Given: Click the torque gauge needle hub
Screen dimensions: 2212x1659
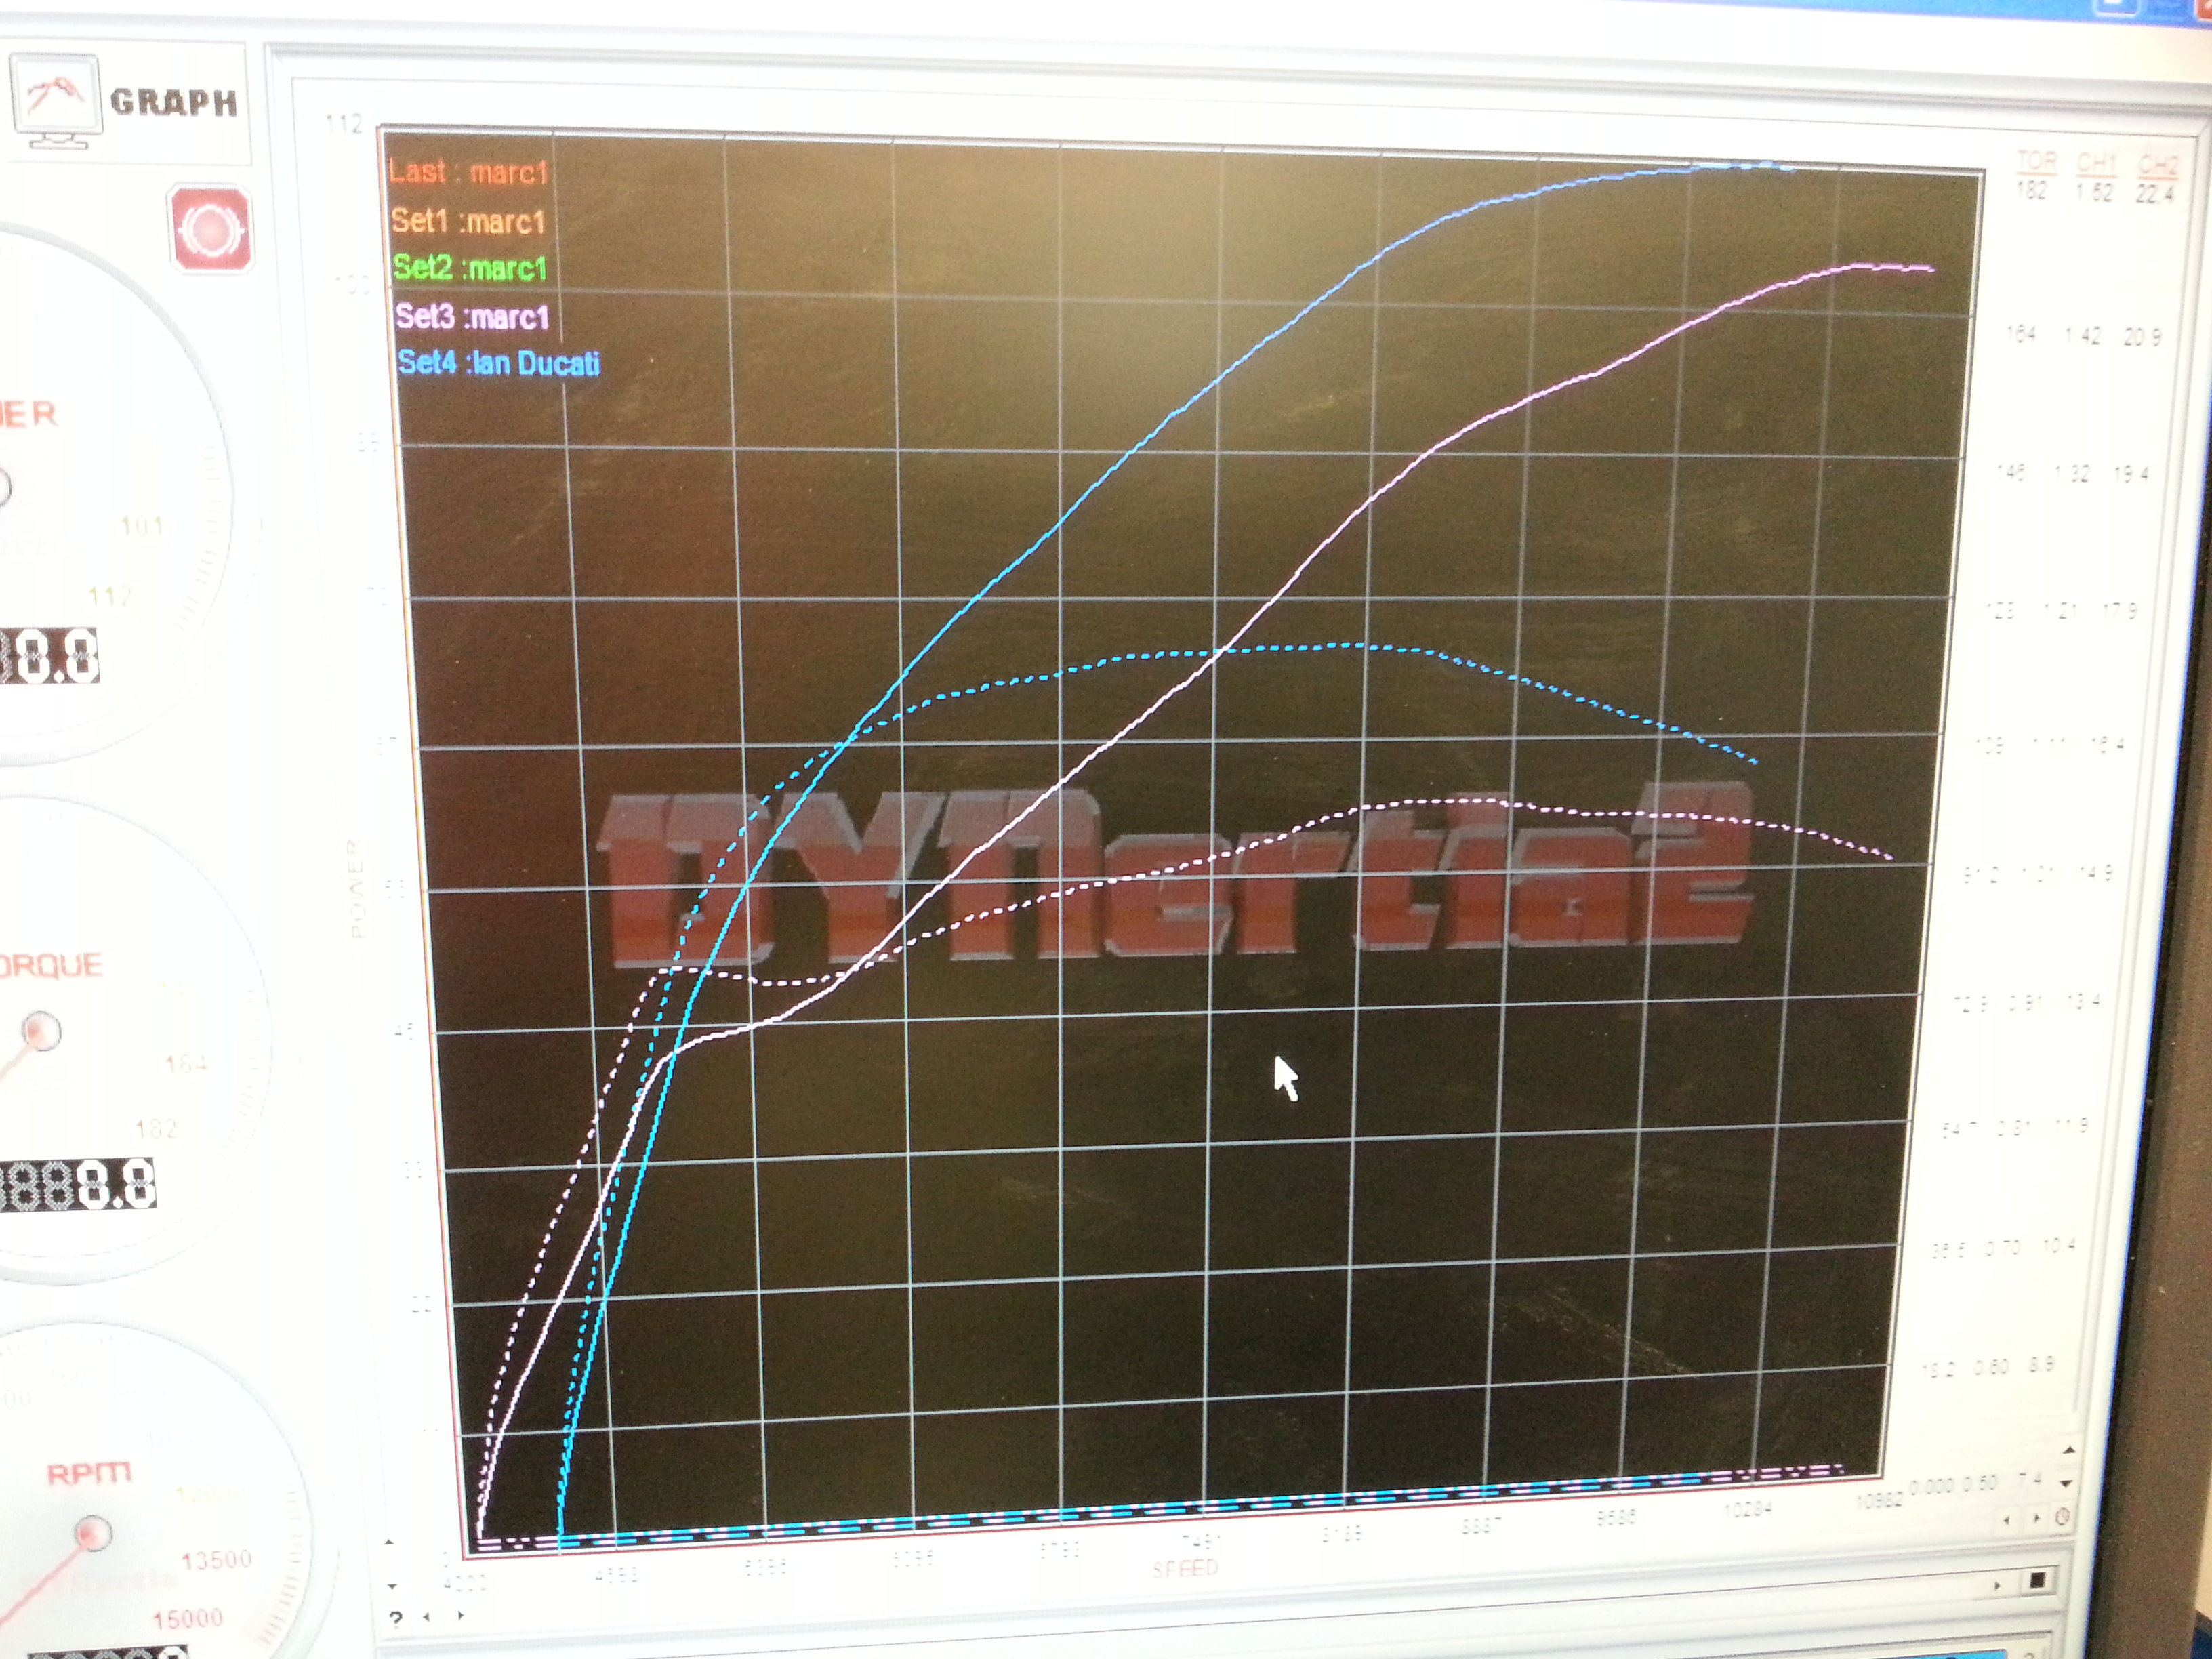Looking at the screenshot, I should [x=42, y=1032].
